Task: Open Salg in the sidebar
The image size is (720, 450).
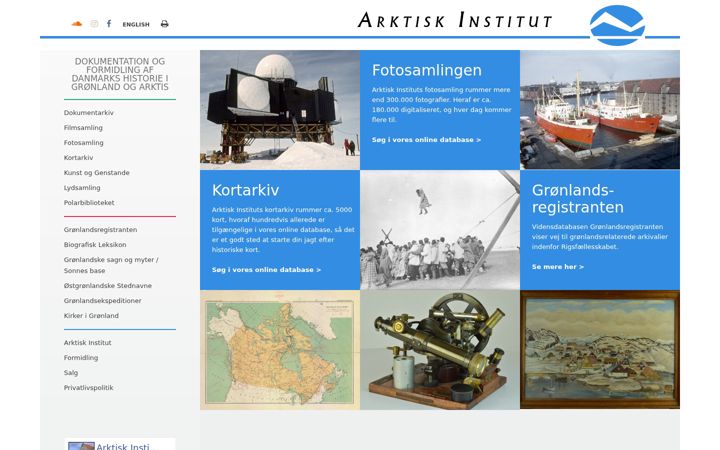Action: [71, 373]
